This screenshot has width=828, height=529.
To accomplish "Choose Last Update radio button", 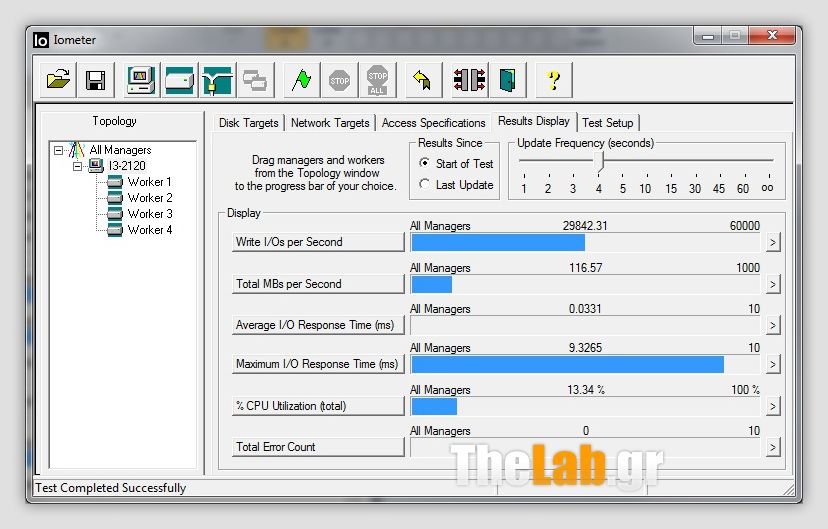I will click(x=424, y=184).
